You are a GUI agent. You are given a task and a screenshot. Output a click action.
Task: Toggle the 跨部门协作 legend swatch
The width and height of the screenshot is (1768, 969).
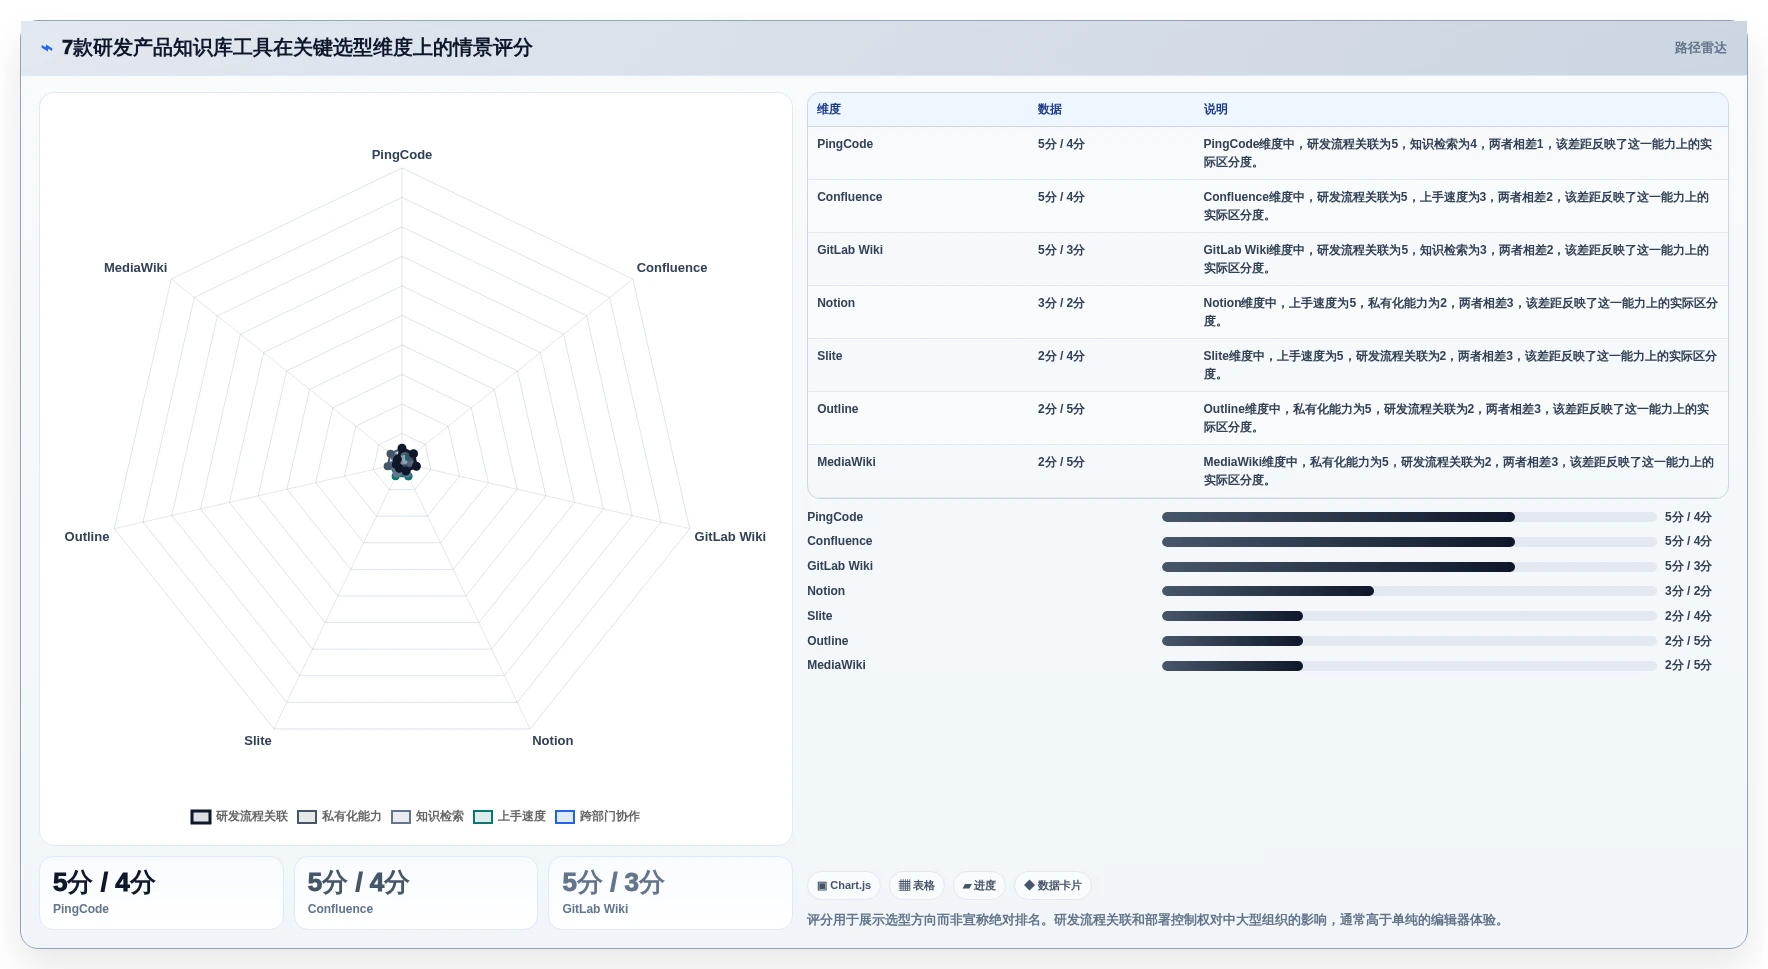tap(565, 817)
